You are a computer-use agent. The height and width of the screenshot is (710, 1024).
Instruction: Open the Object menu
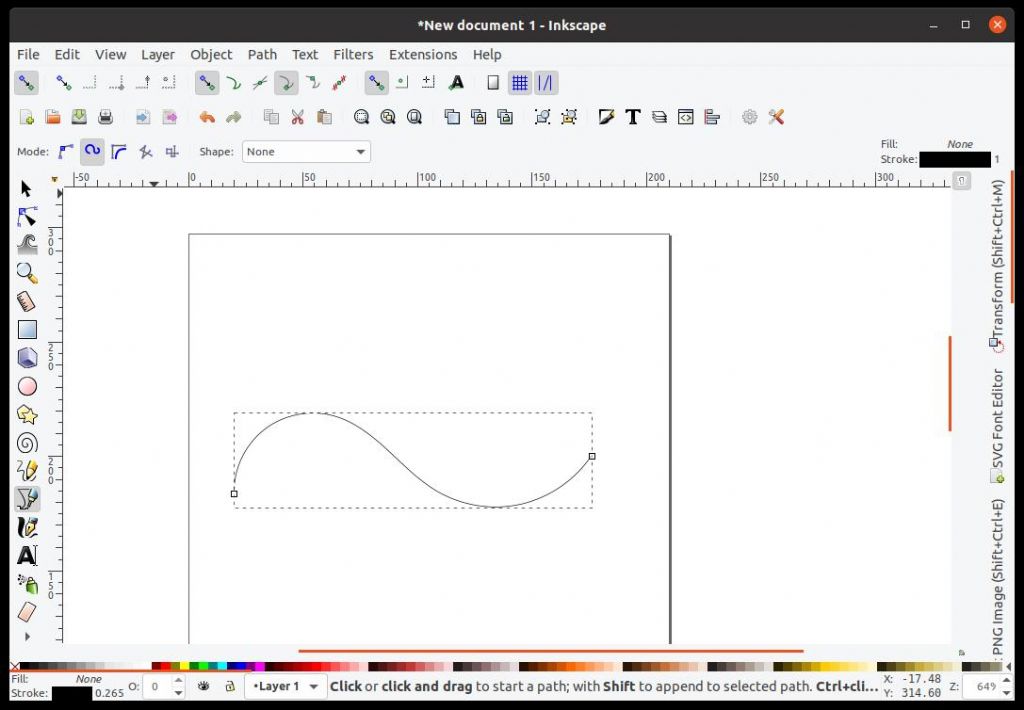click(211, 54)
